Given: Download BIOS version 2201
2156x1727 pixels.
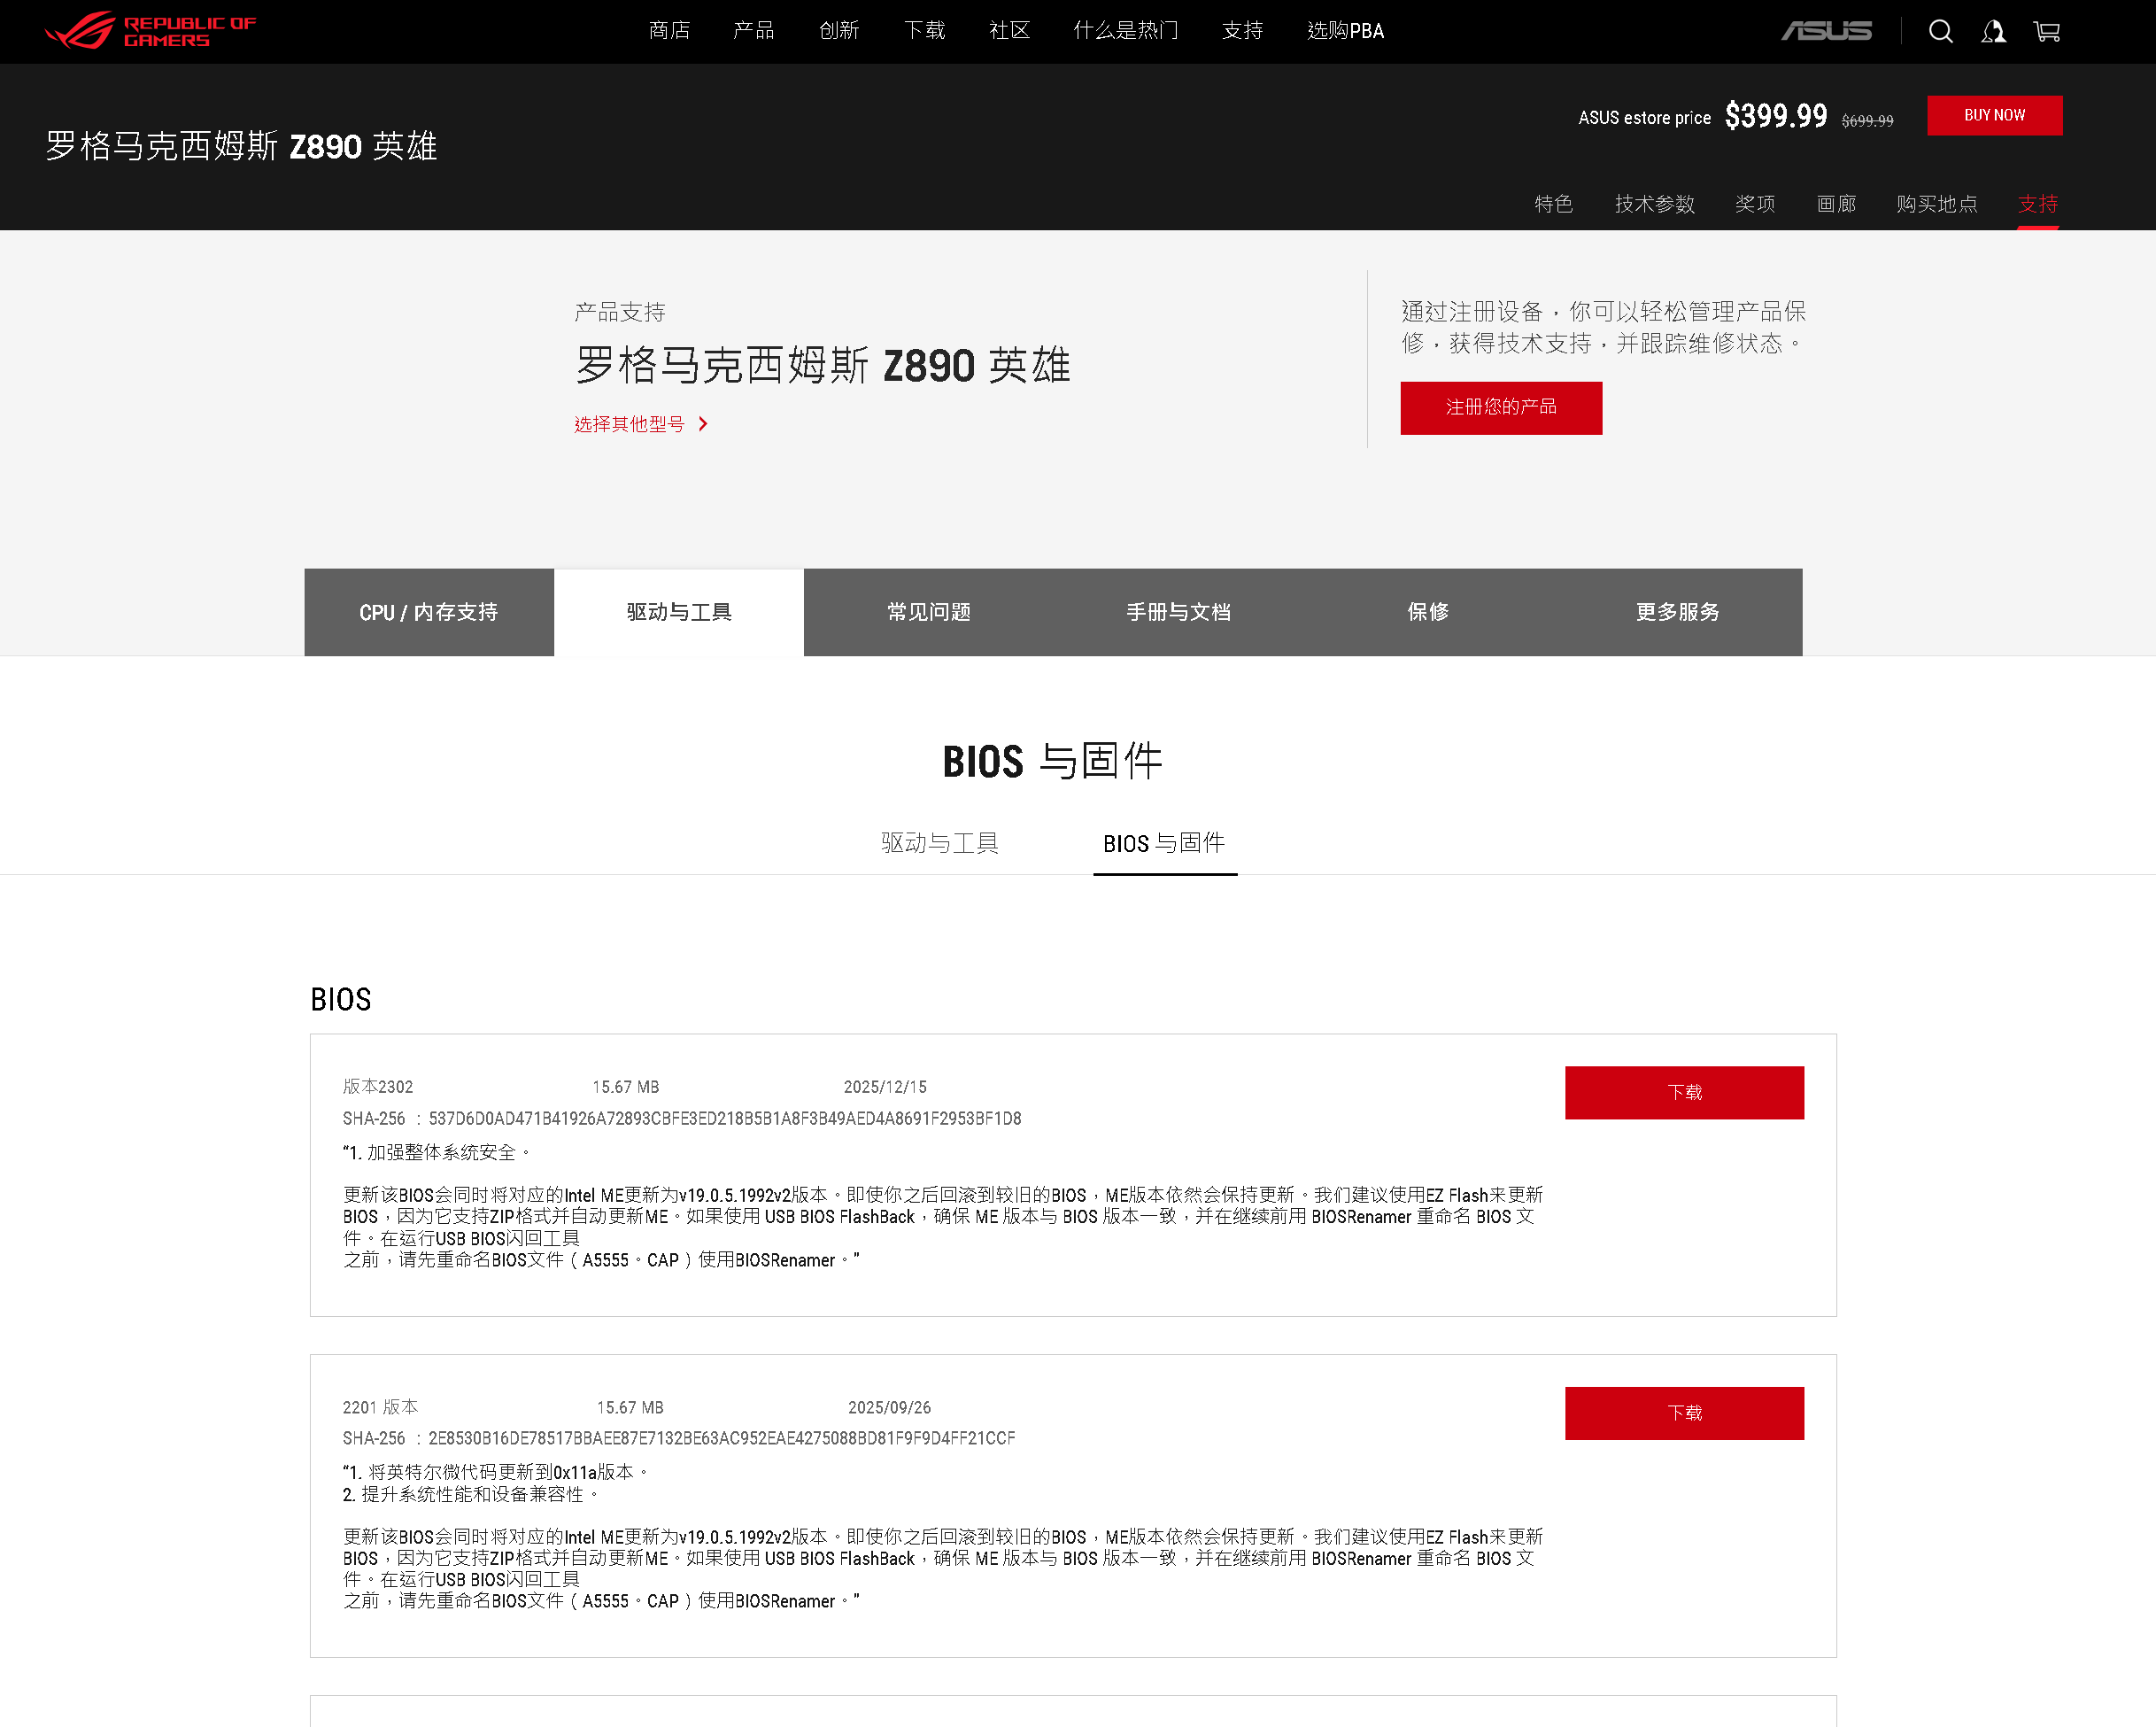Looking at the screenshot, I should click(1684, 1412).
